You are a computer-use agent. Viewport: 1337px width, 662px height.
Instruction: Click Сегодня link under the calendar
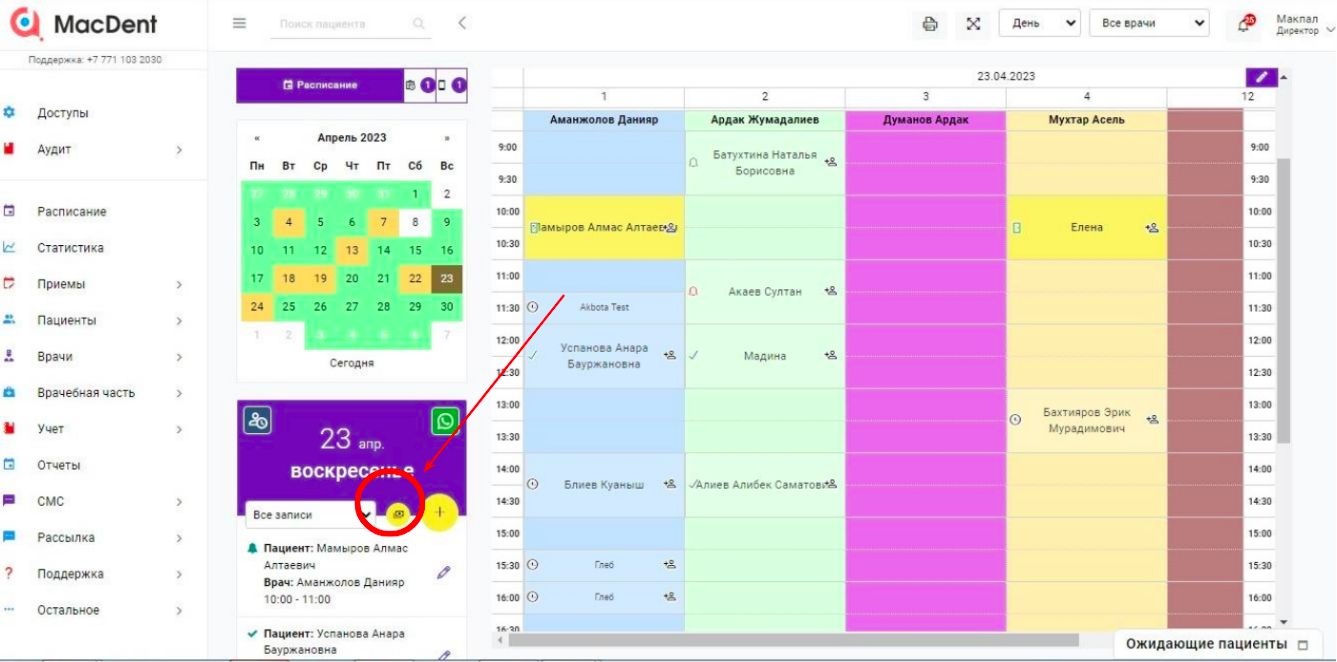352,363
